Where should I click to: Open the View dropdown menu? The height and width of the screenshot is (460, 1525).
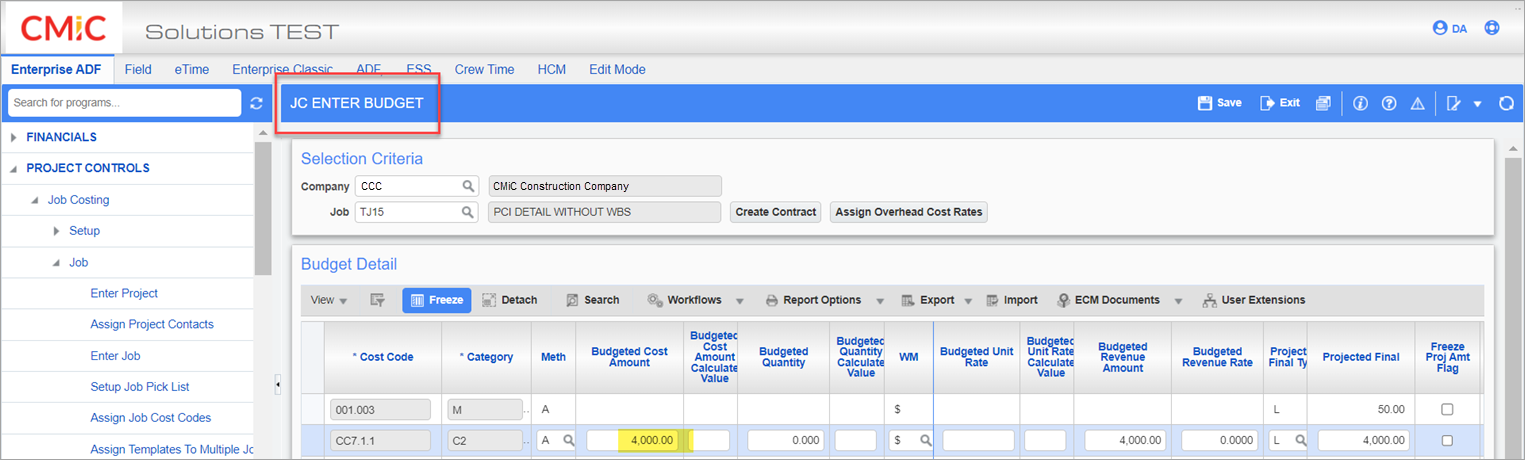(329, 300)
